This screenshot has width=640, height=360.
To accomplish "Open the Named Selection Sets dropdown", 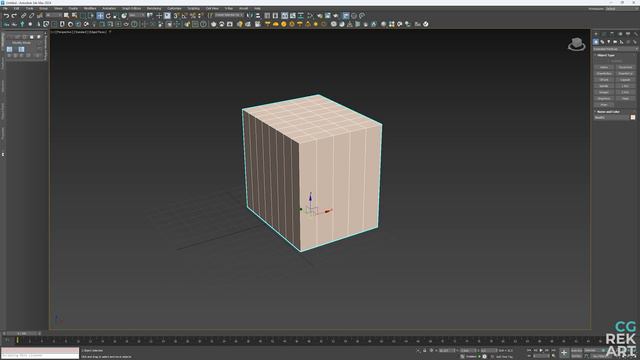I will pos(229,16).
